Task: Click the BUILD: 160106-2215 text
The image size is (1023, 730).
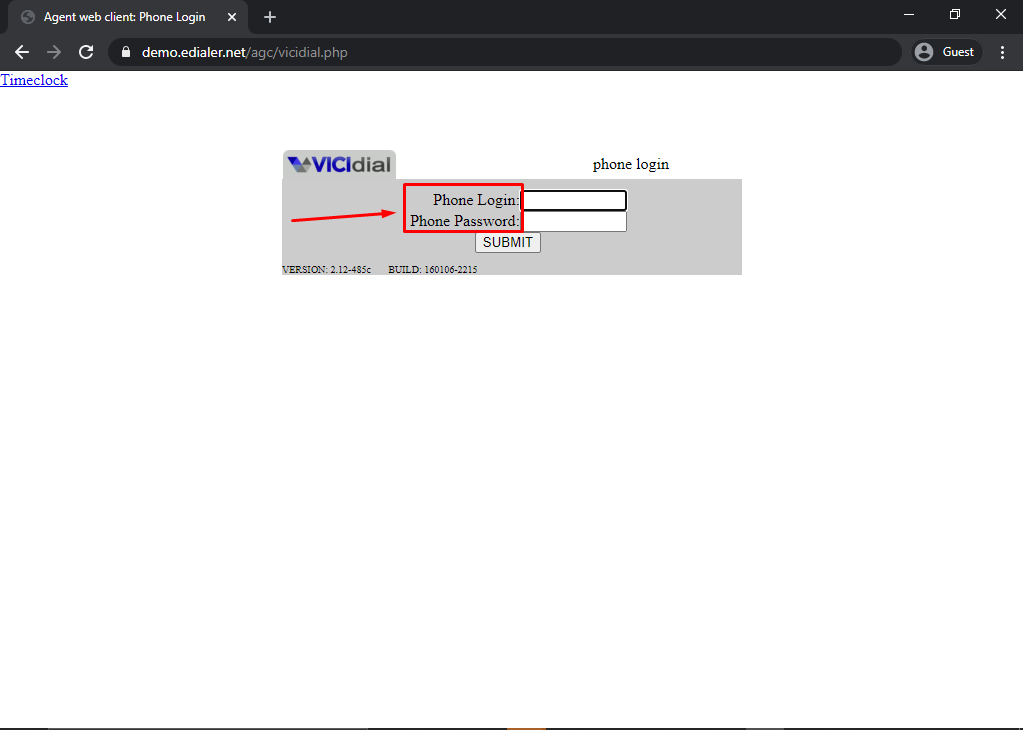Action: (x=433, y=269)
